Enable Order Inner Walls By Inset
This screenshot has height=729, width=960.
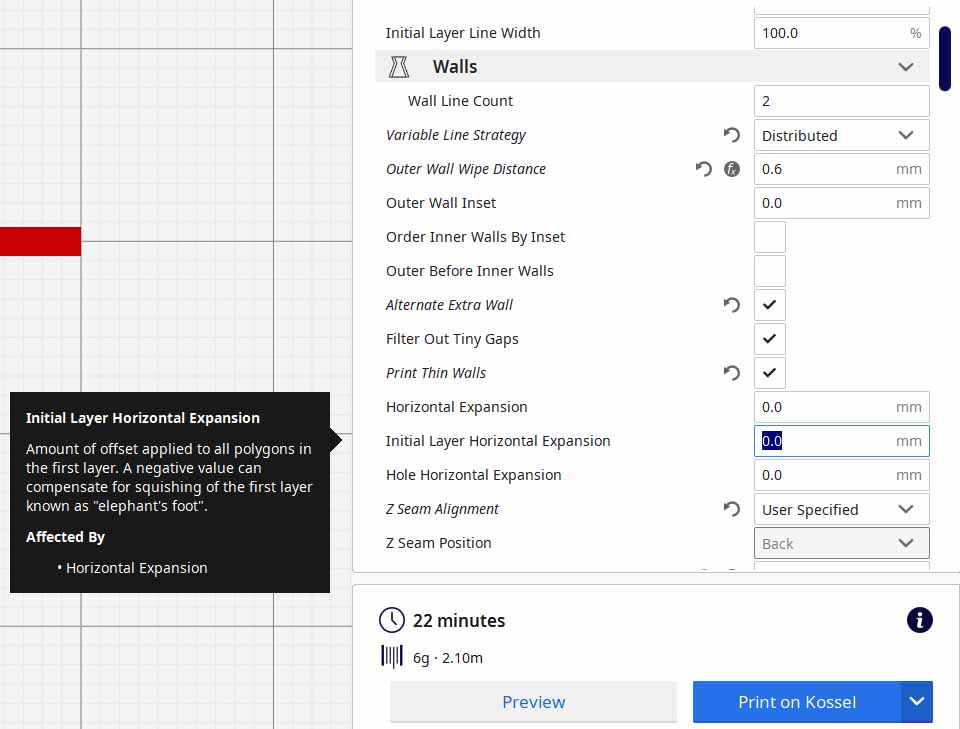(769, 237)
